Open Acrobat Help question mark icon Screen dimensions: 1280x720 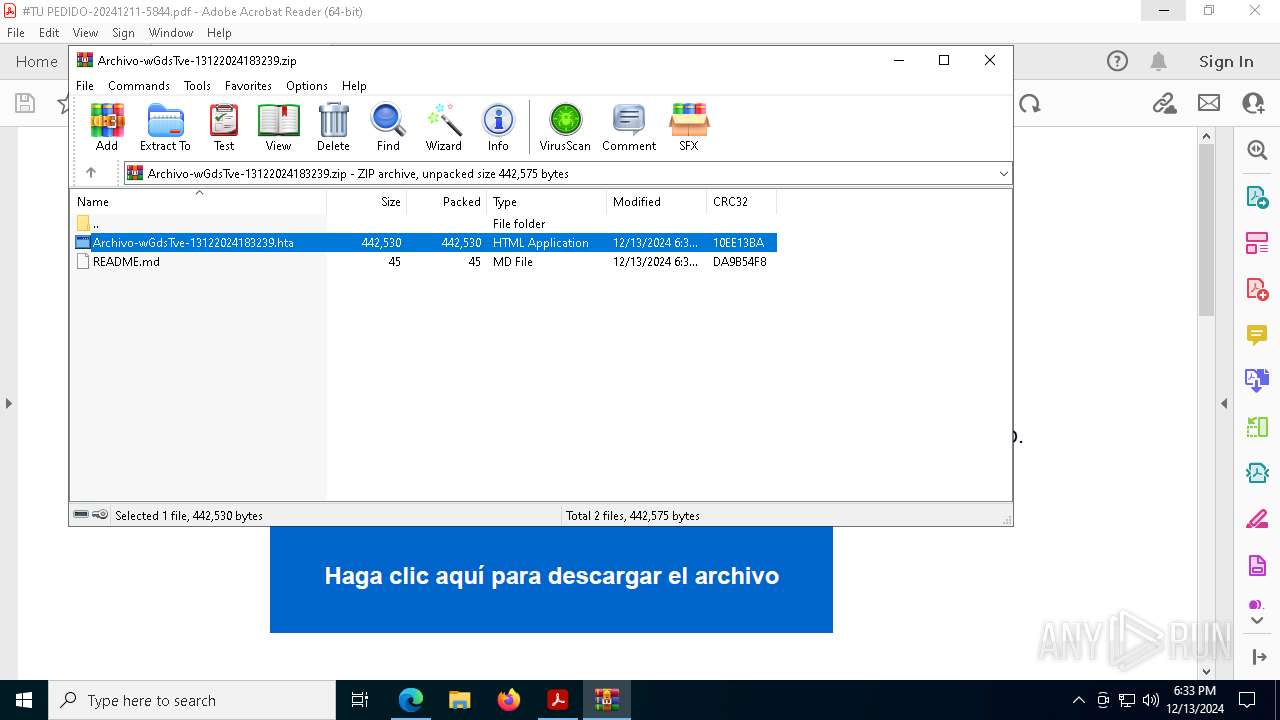(1117, 61)
